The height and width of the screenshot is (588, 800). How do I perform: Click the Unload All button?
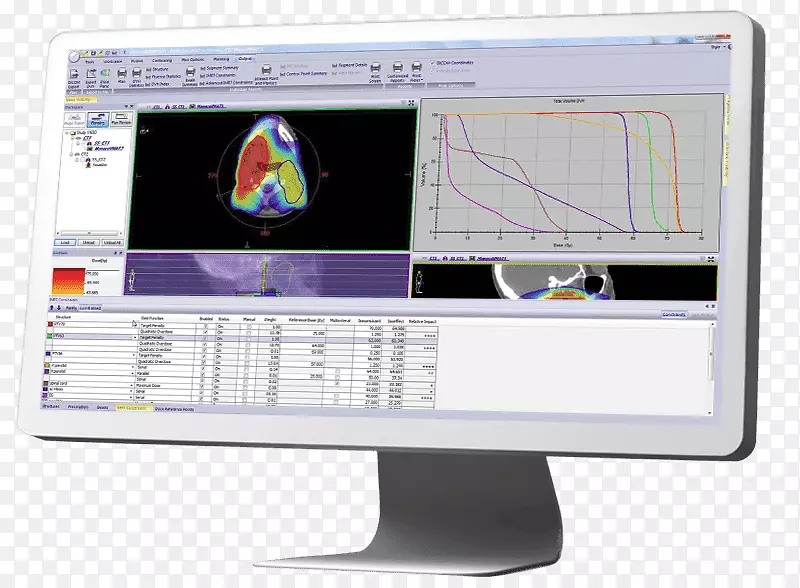click(x=112, y=242)
